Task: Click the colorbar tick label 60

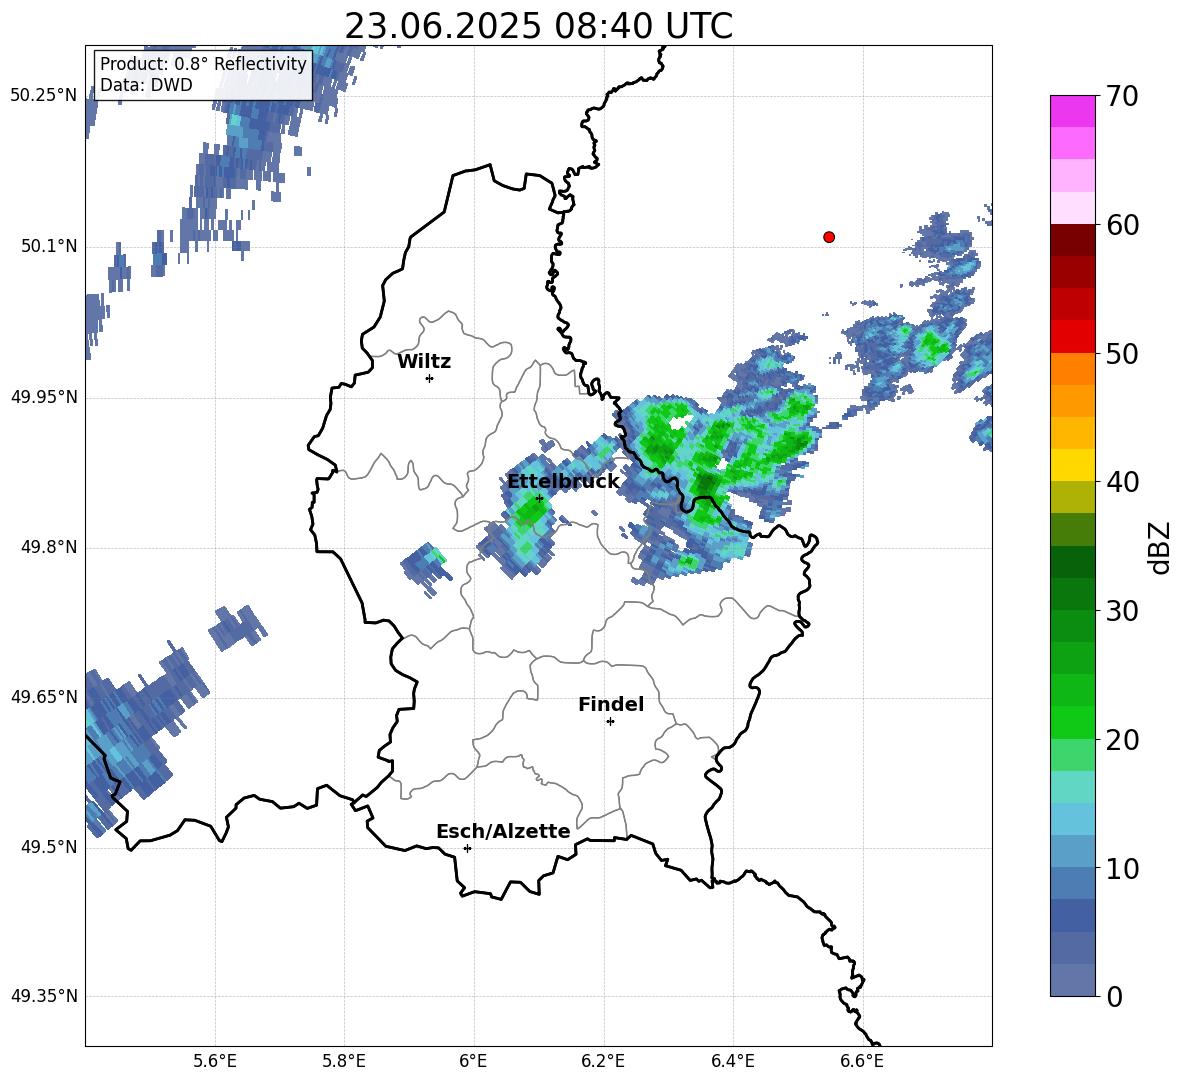Action: click(1122, 225)
